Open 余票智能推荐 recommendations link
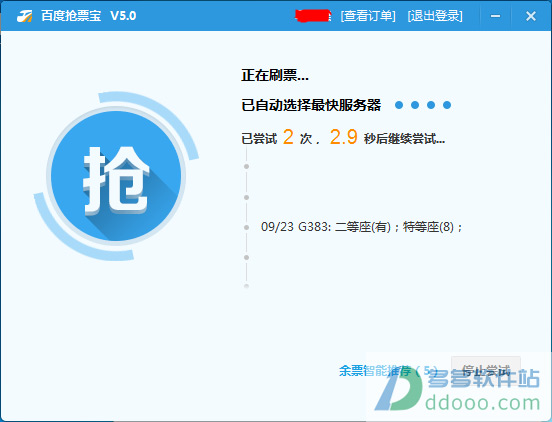552x422 pixels. tap(389, 371)
